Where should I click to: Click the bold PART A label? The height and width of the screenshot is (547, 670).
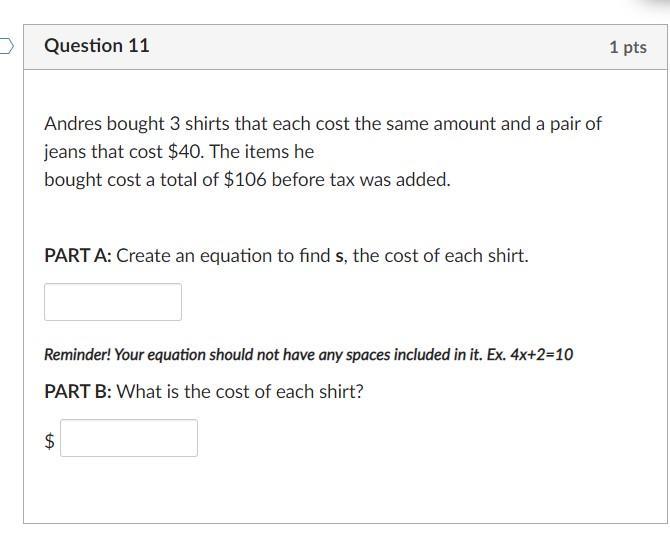tap(78, 256)
